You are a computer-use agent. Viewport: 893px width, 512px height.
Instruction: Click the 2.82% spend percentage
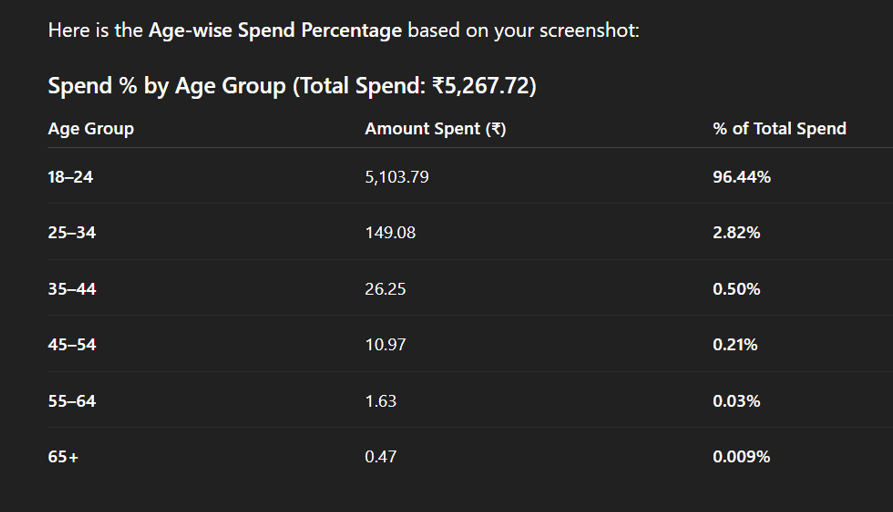pos(736,233)
